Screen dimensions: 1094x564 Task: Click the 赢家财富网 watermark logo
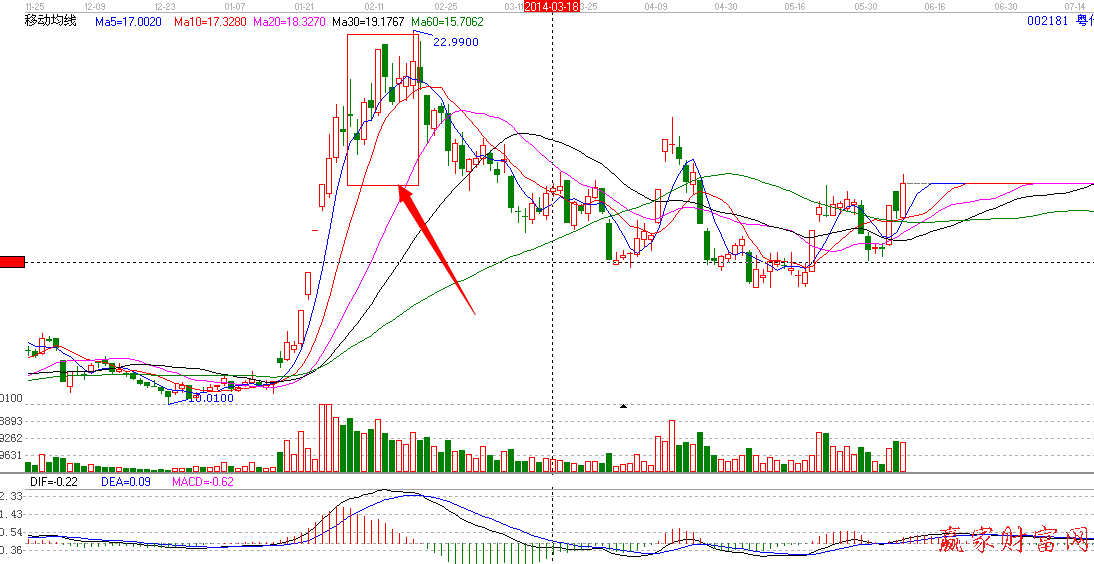(x=1013, y=541)
